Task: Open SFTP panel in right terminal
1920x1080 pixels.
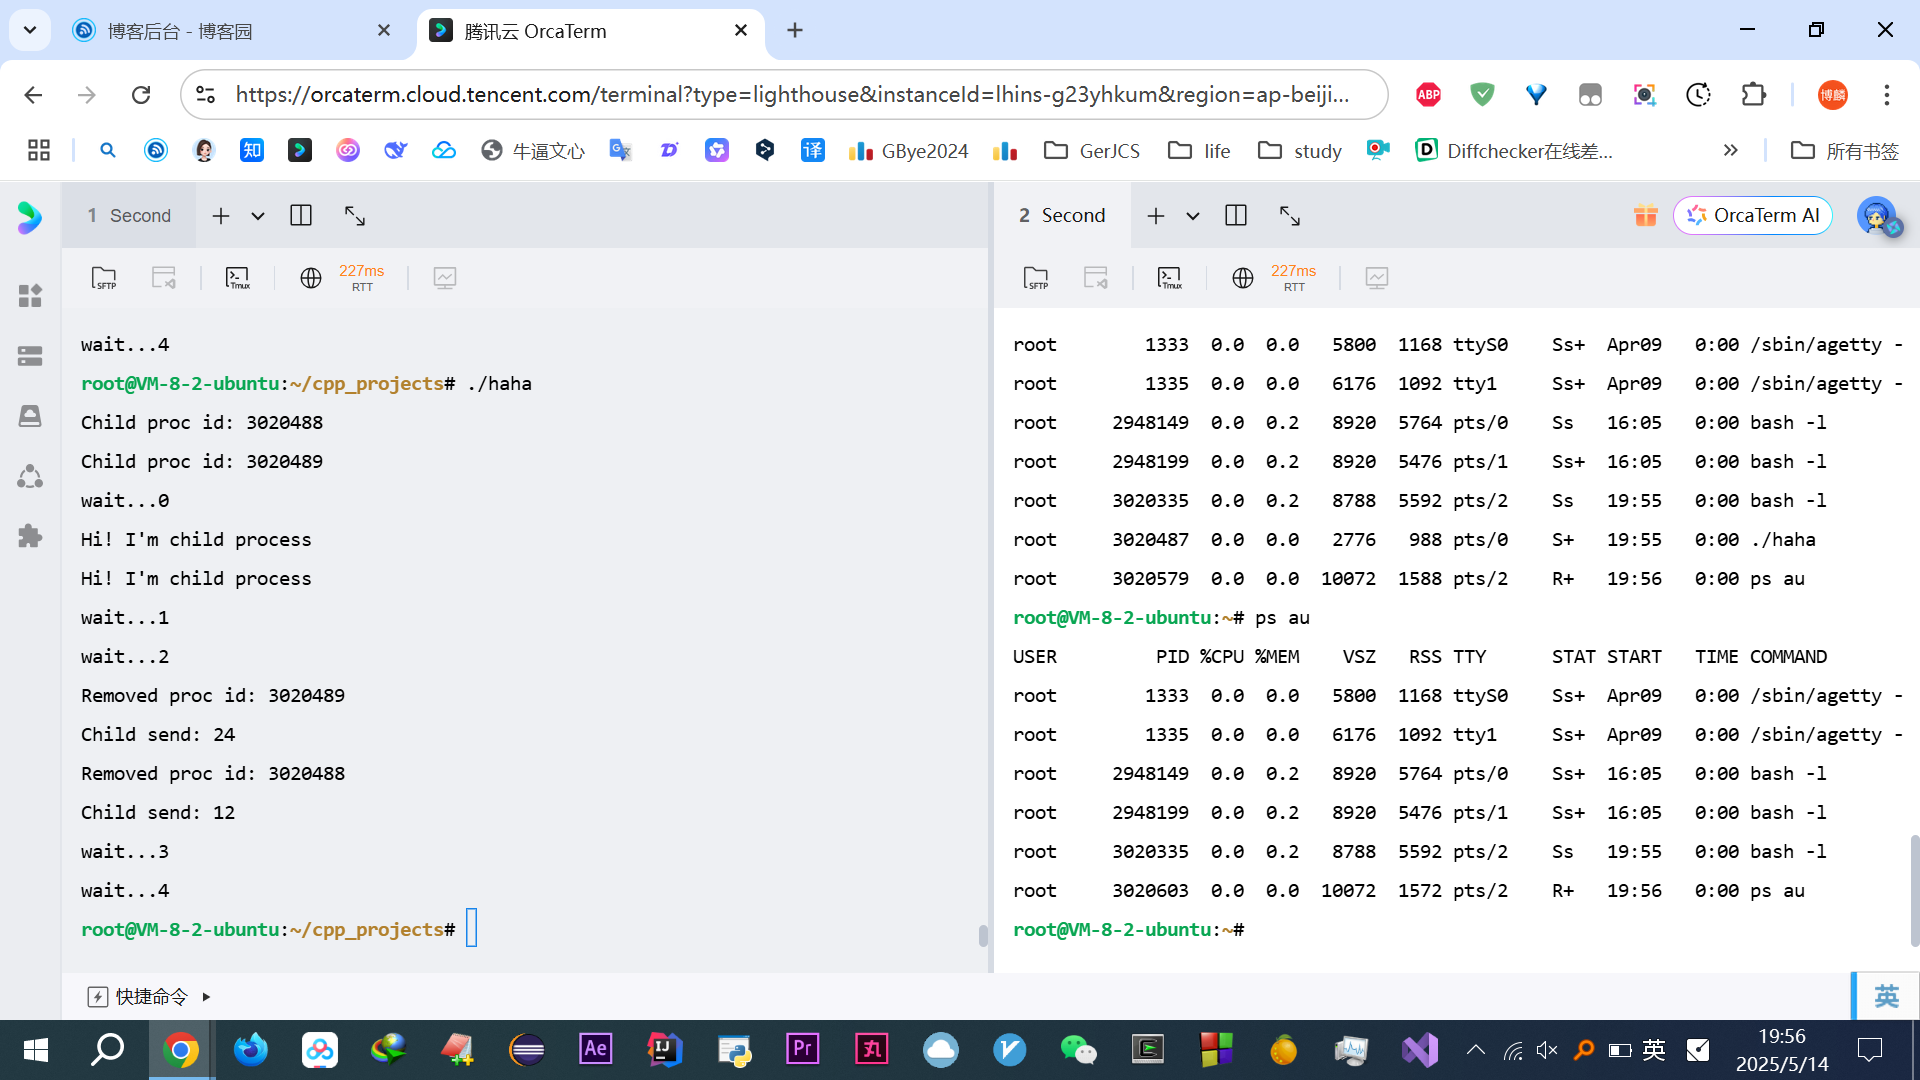Action: (1036, 278)
